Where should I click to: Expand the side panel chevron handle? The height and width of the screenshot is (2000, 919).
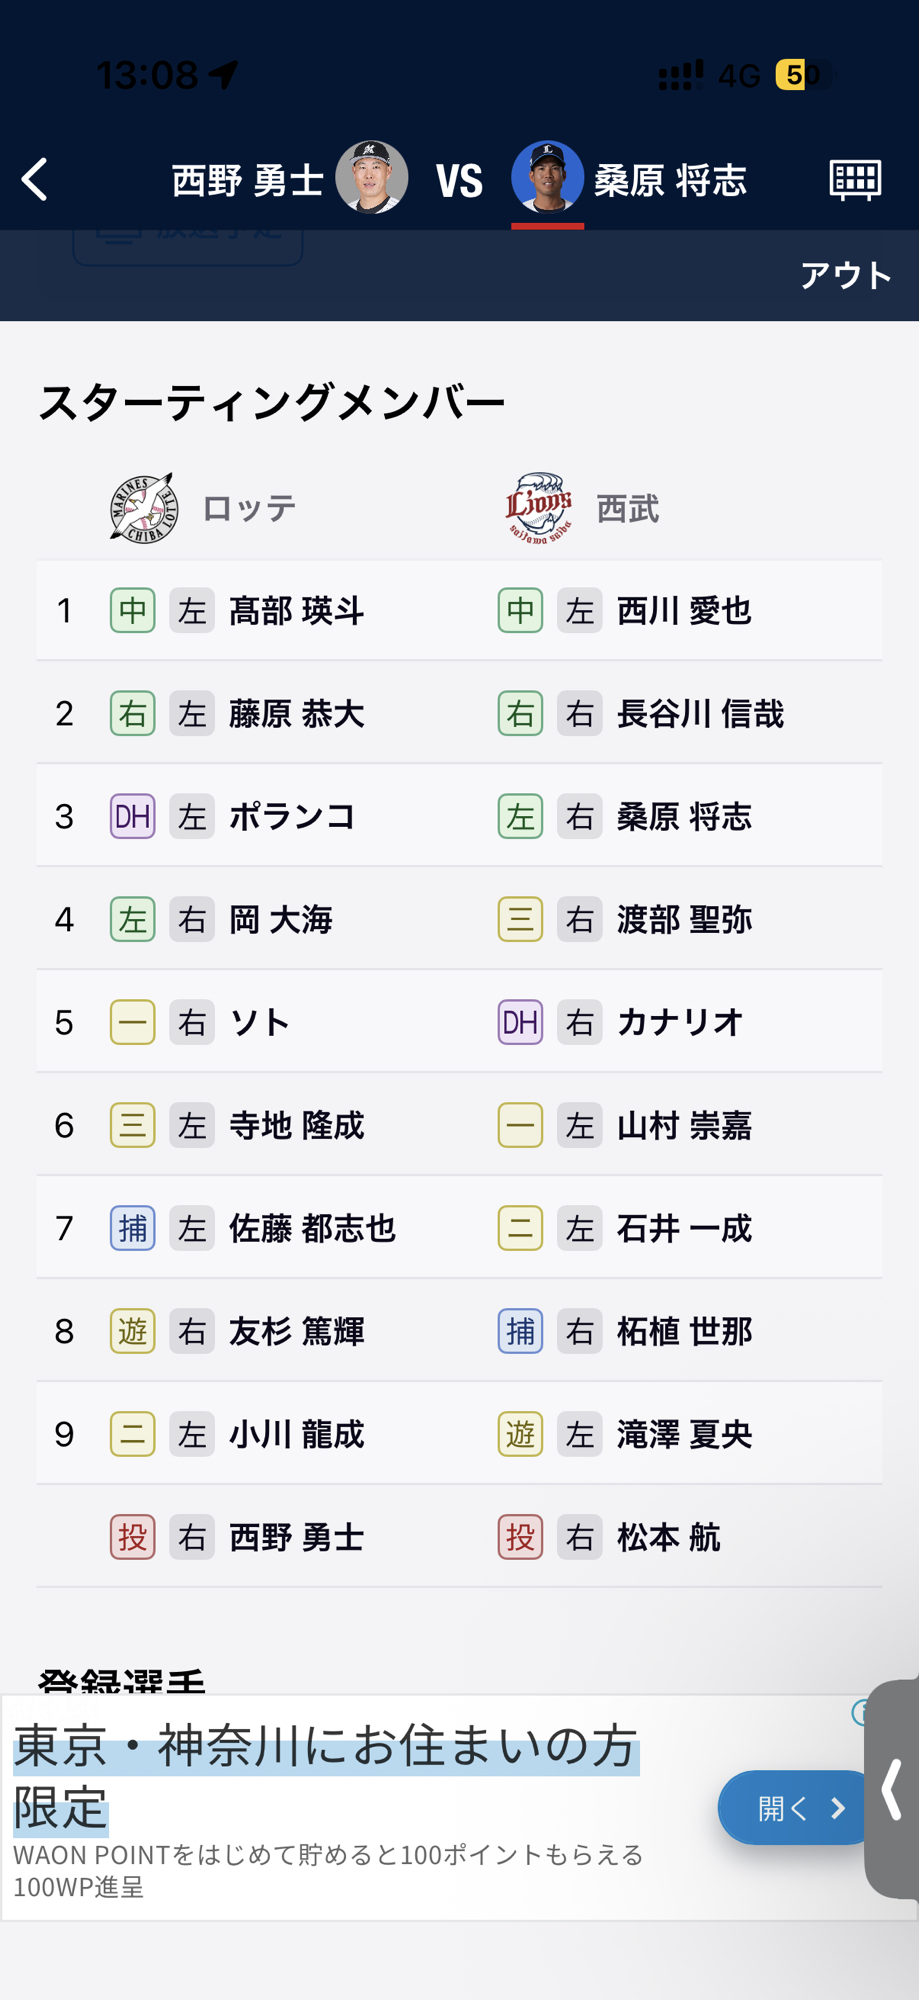(892, 1790)
